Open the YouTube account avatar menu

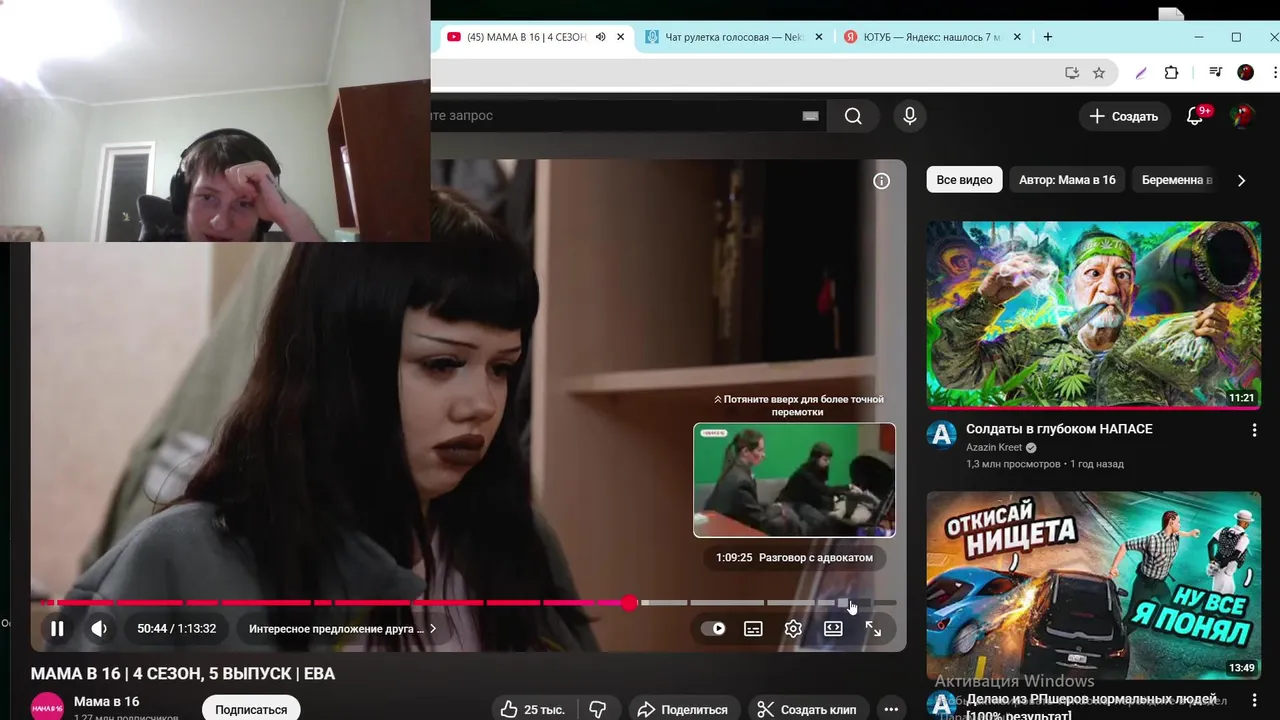1241,116
